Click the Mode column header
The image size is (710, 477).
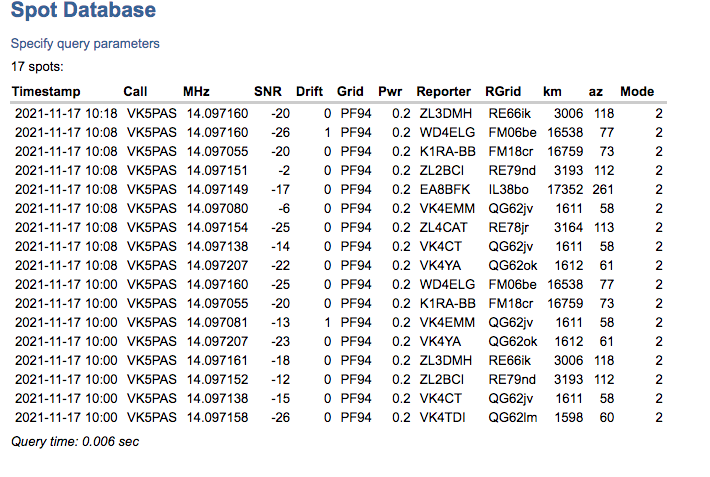coord(636,91)
